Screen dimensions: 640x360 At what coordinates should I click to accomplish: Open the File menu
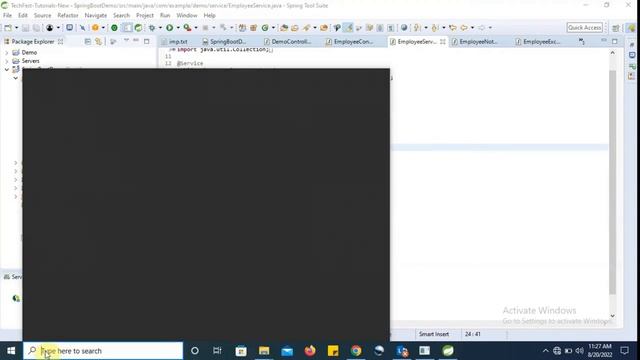pos(7,16)
